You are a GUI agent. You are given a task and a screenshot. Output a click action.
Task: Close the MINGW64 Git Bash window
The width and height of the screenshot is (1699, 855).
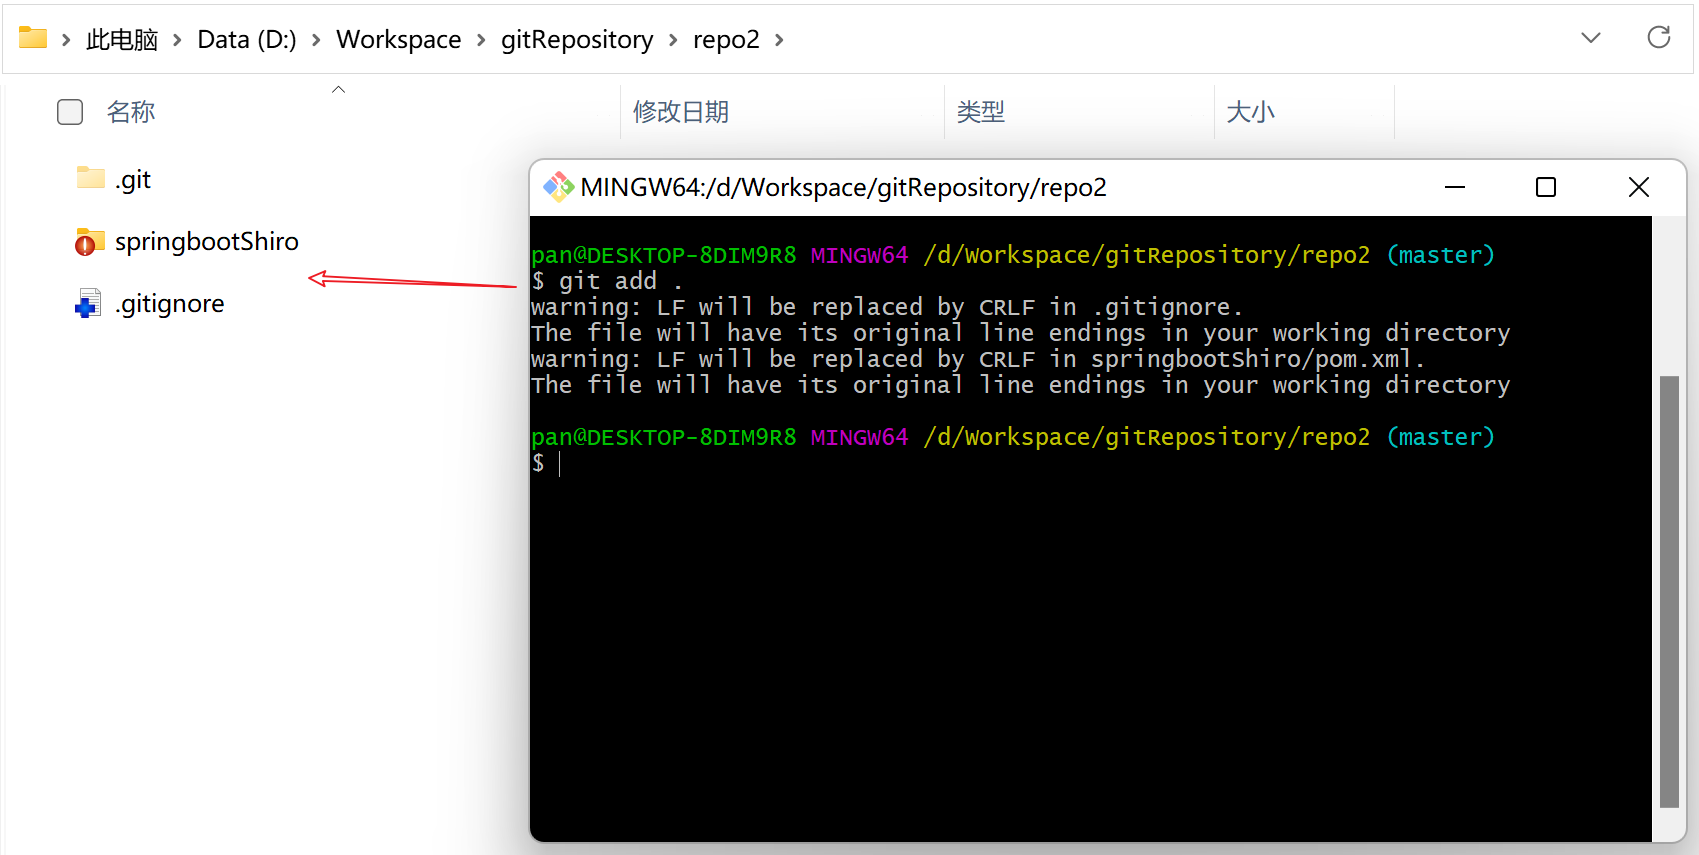click(1638, 187)
